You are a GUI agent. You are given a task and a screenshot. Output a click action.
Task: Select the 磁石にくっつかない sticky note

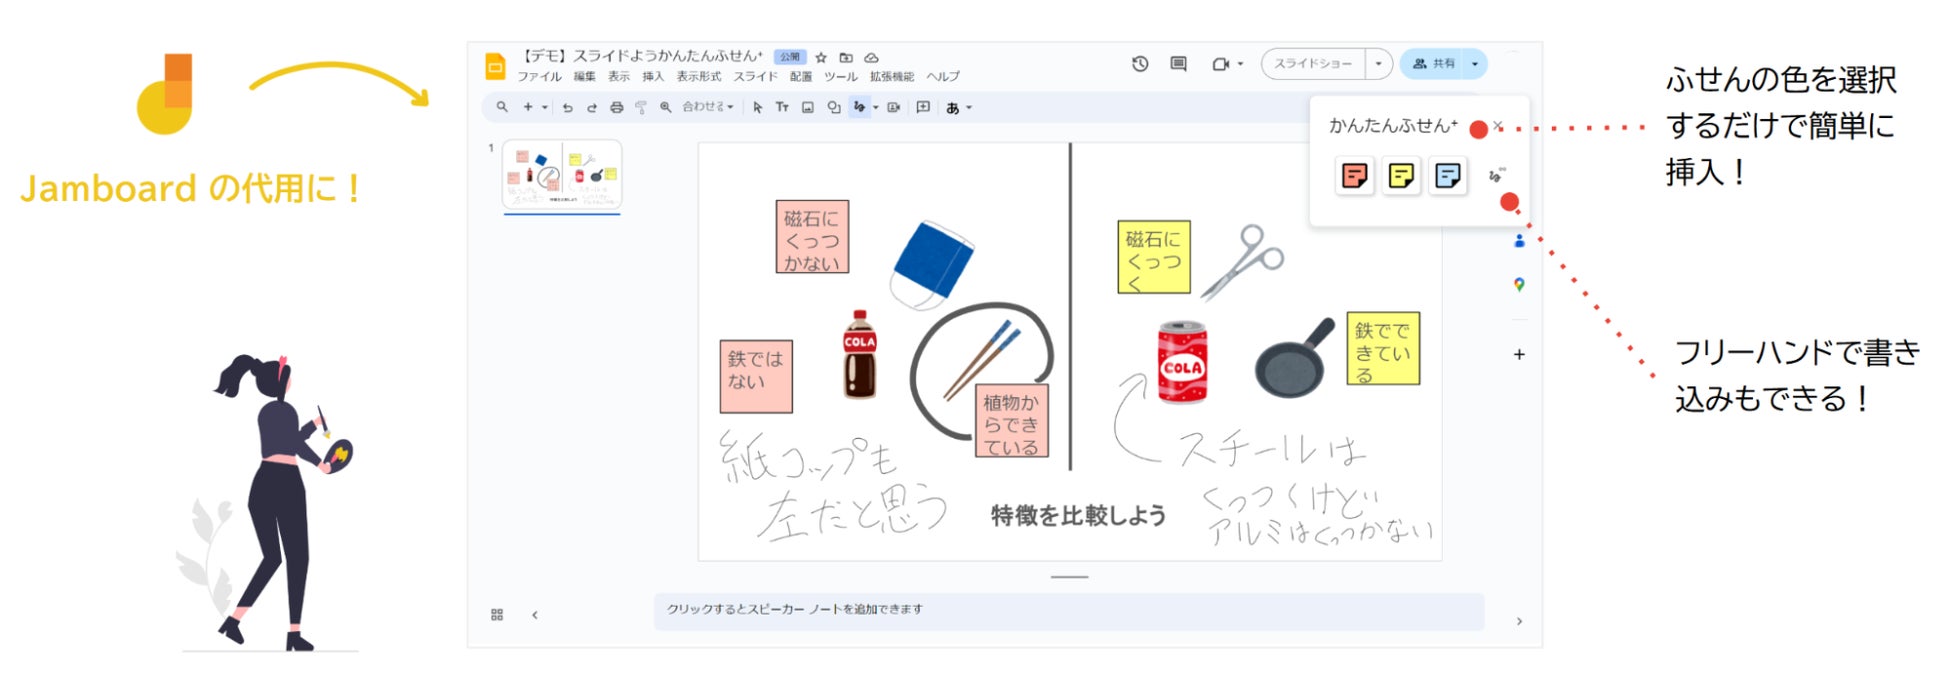point(812,237)
